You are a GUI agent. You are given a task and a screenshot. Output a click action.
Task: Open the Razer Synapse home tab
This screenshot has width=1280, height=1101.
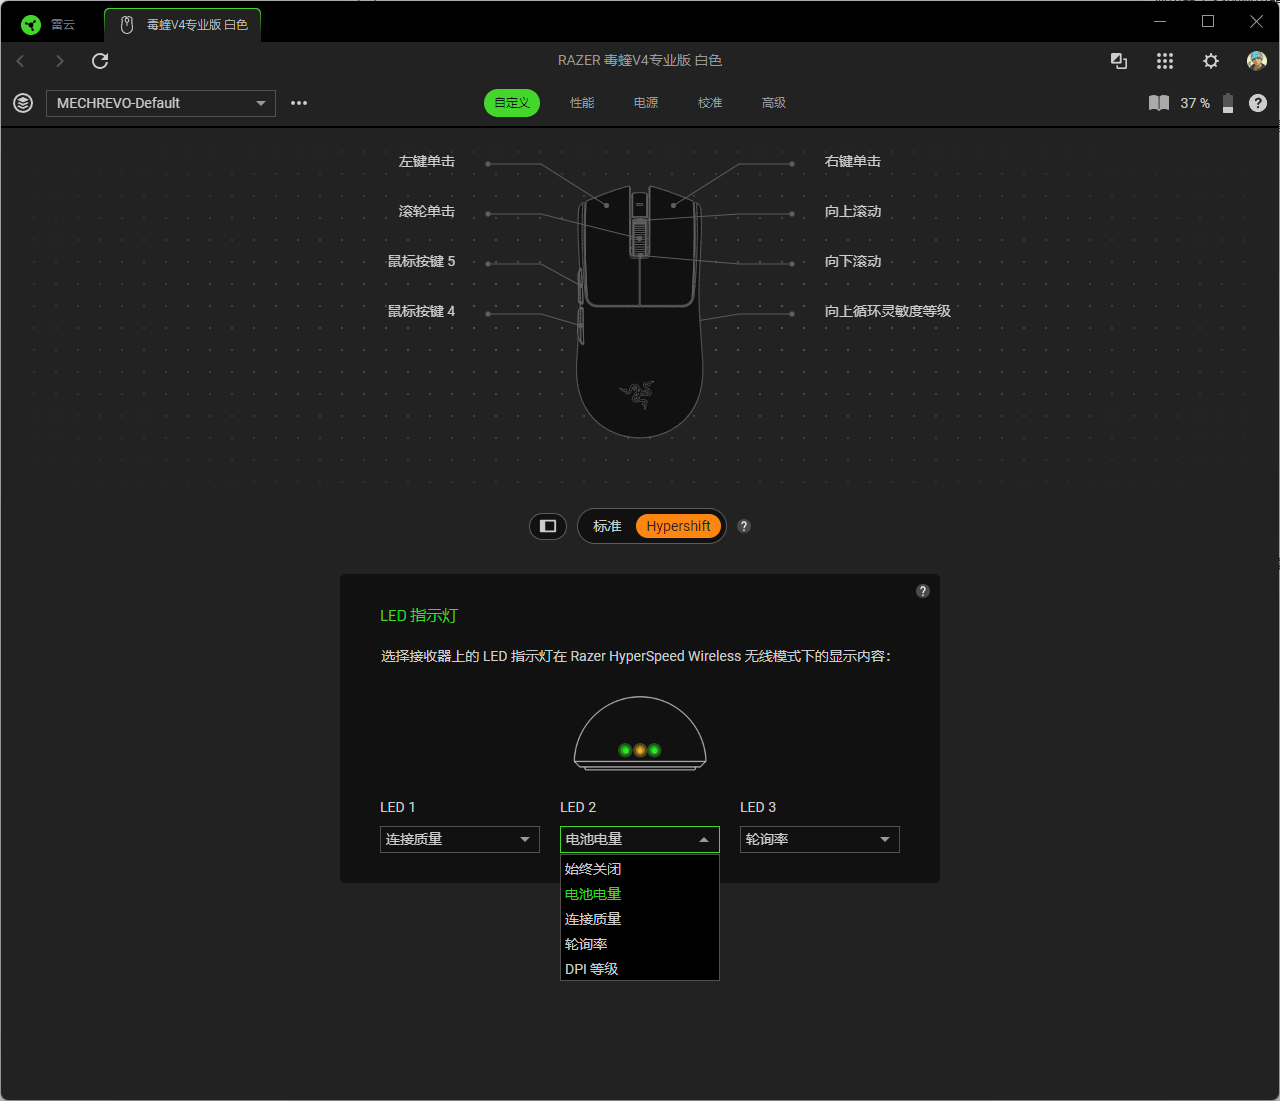[x=48, y=24]
